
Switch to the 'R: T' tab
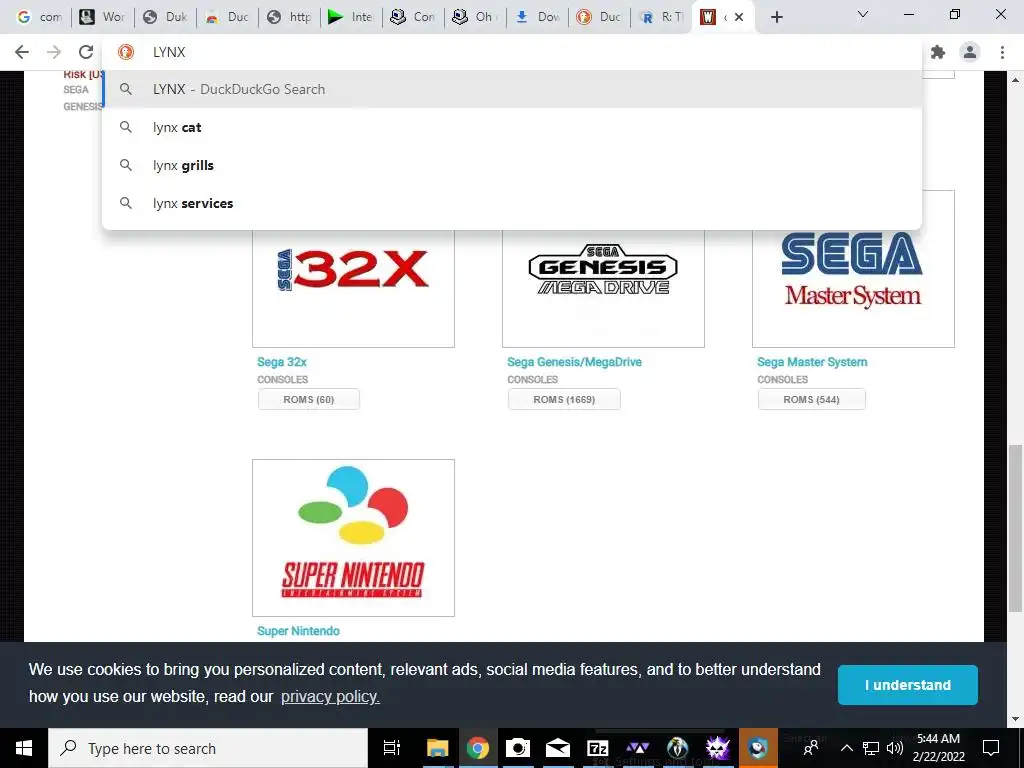click(x=661, y=17)
